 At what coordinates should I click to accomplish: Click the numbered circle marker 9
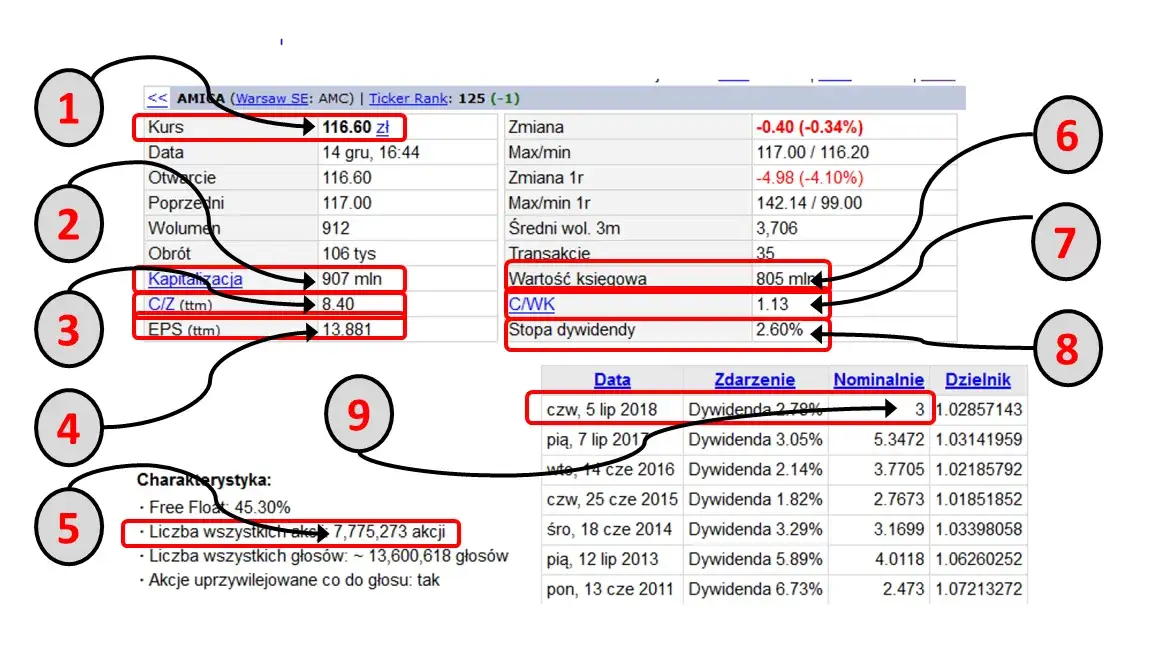(x=359, y=414)
